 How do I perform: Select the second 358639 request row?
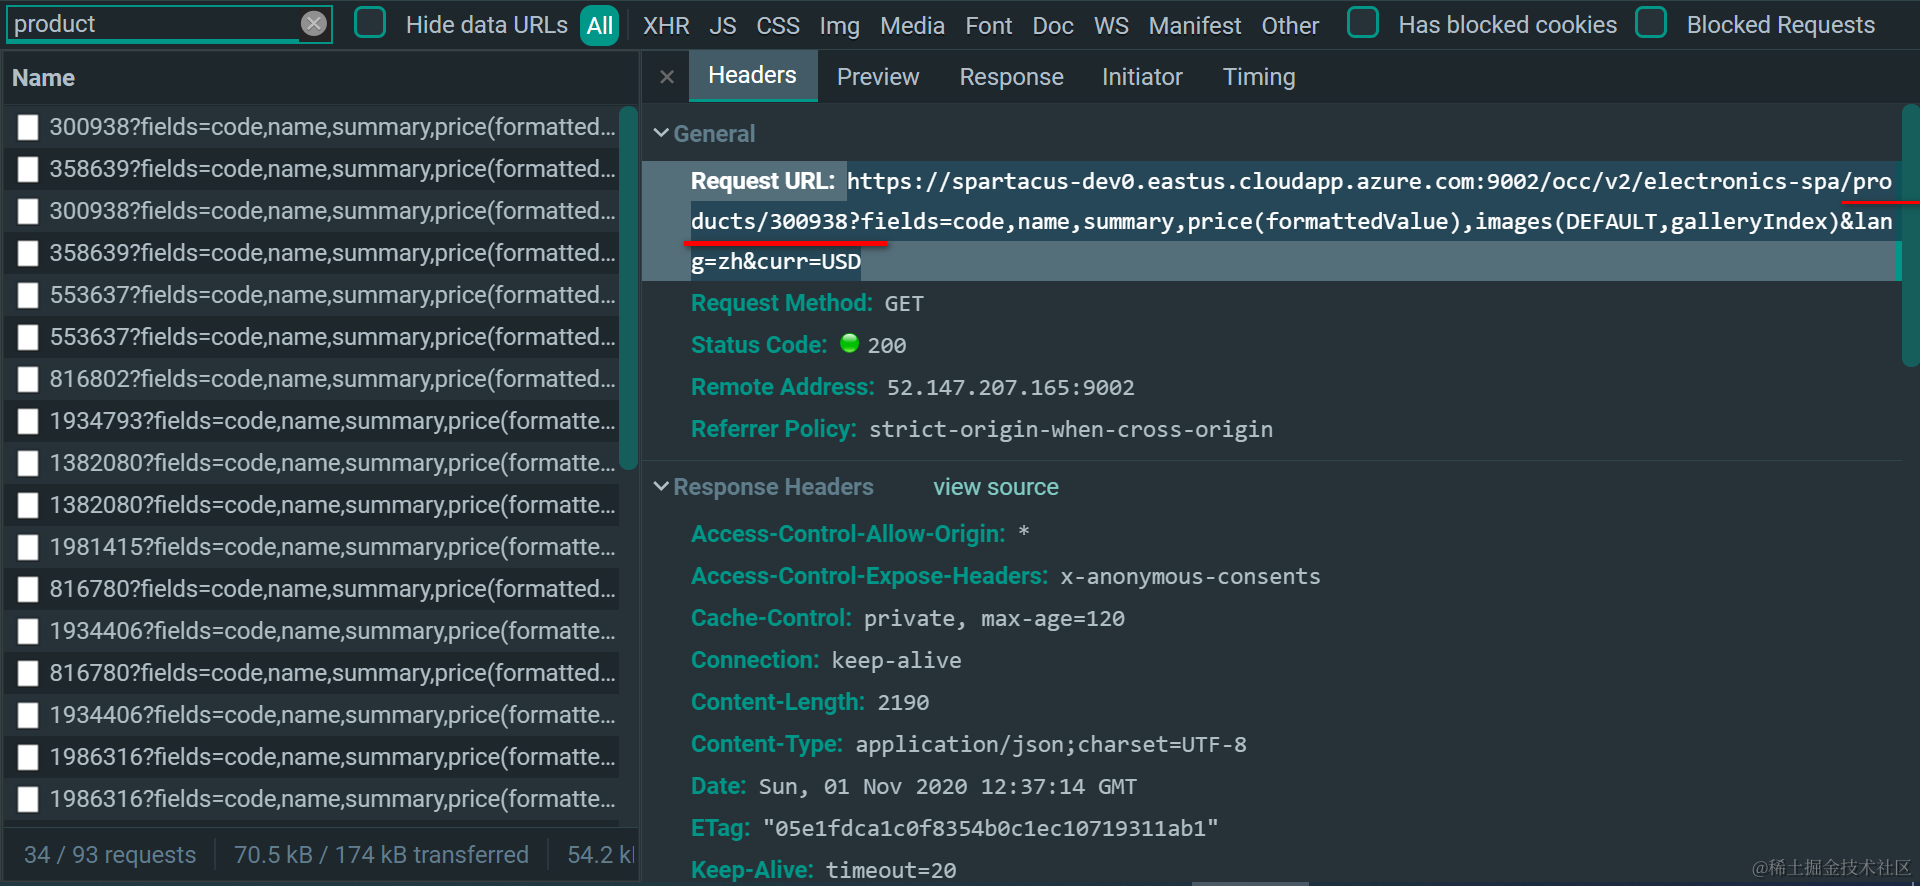click(x=312, y=253)
